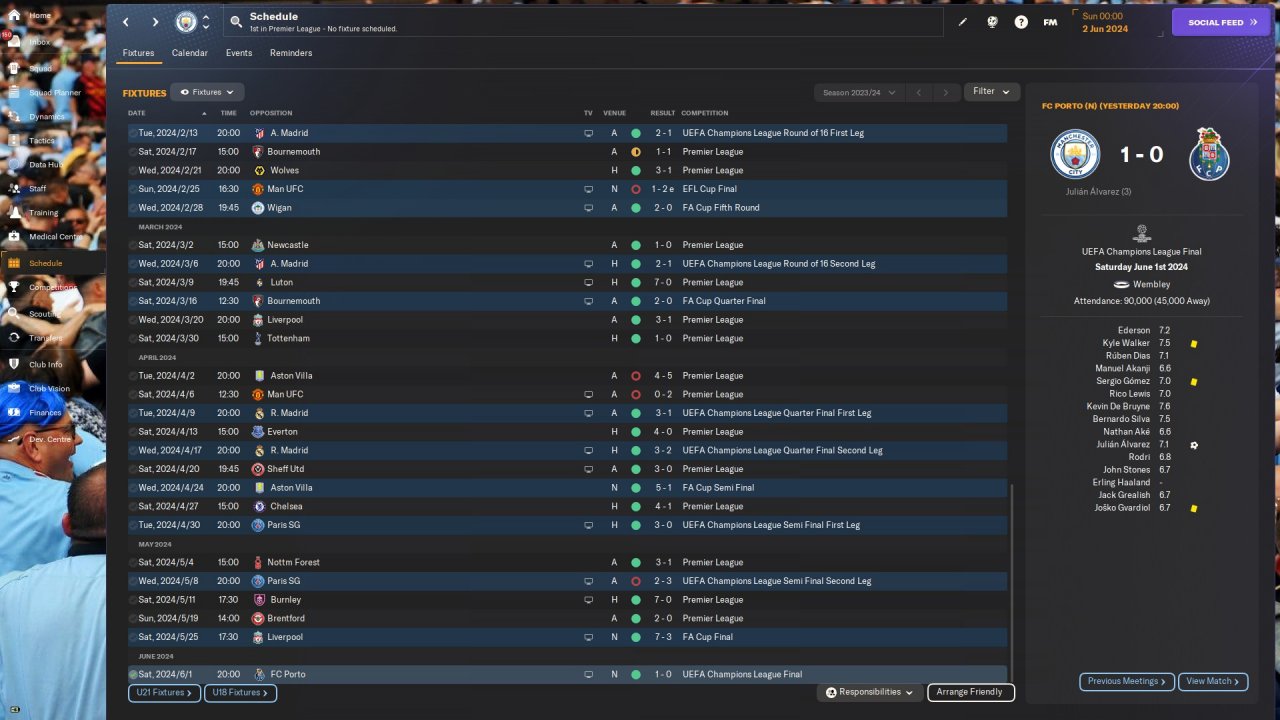Open the Inbox from the sidebar
This screenshot has width=1280, height=720.
[40, 42]
